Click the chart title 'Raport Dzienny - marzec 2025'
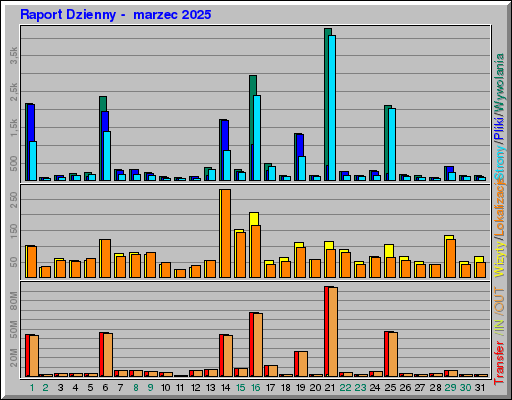512x400 pixels. tap(116, 15)
